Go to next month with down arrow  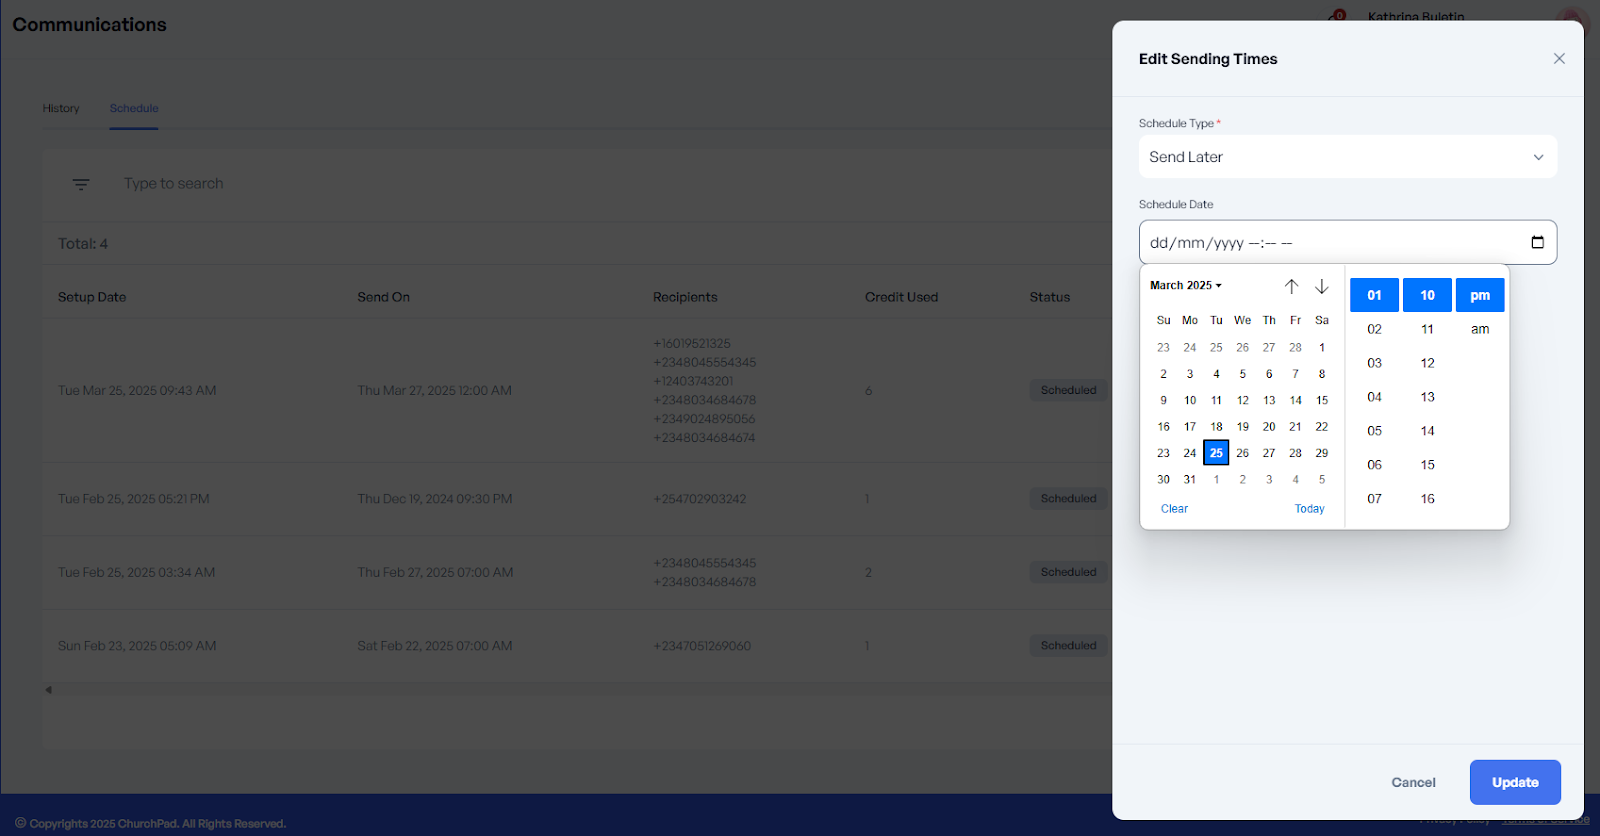click(x=1321, y=286)
